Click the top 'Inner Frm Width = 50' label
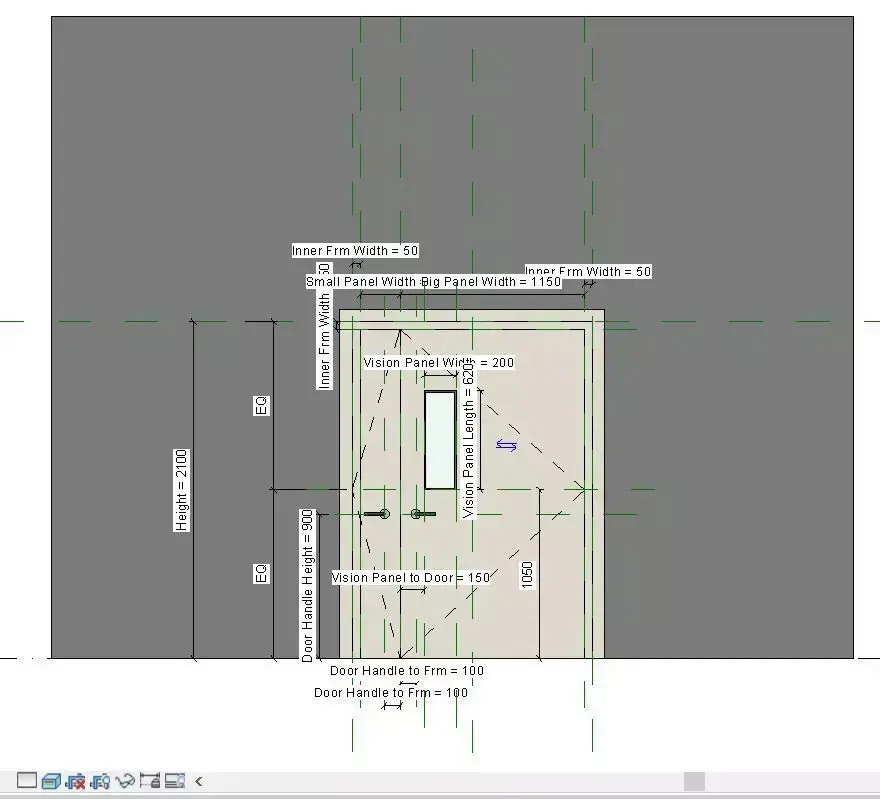This screenshot has width=880, height=799. pyautogui.click(x=355, y=250)
